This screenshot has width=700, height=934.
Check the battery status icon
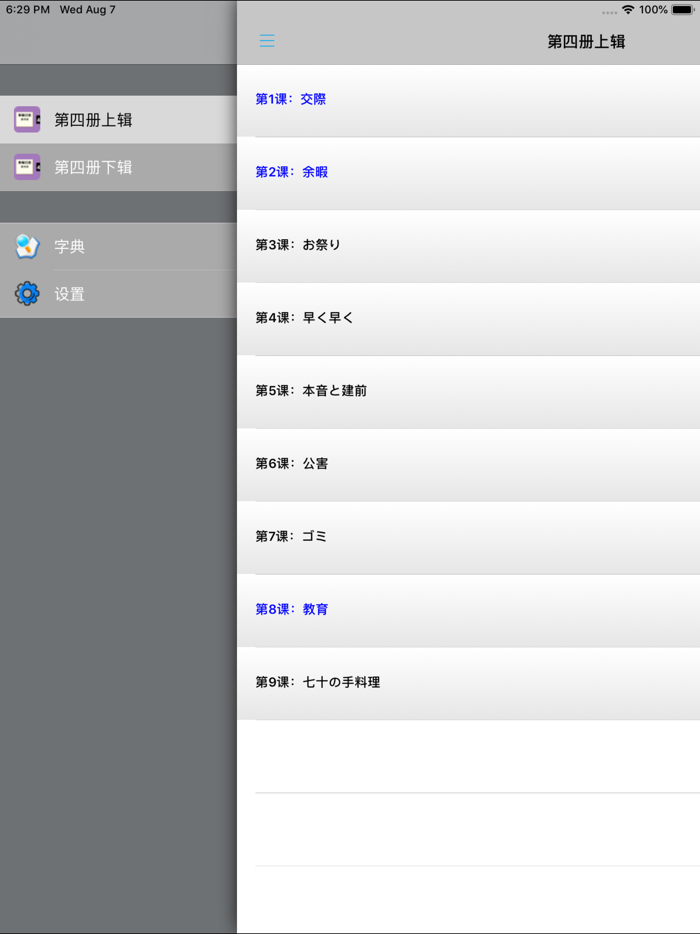point(683,10)
